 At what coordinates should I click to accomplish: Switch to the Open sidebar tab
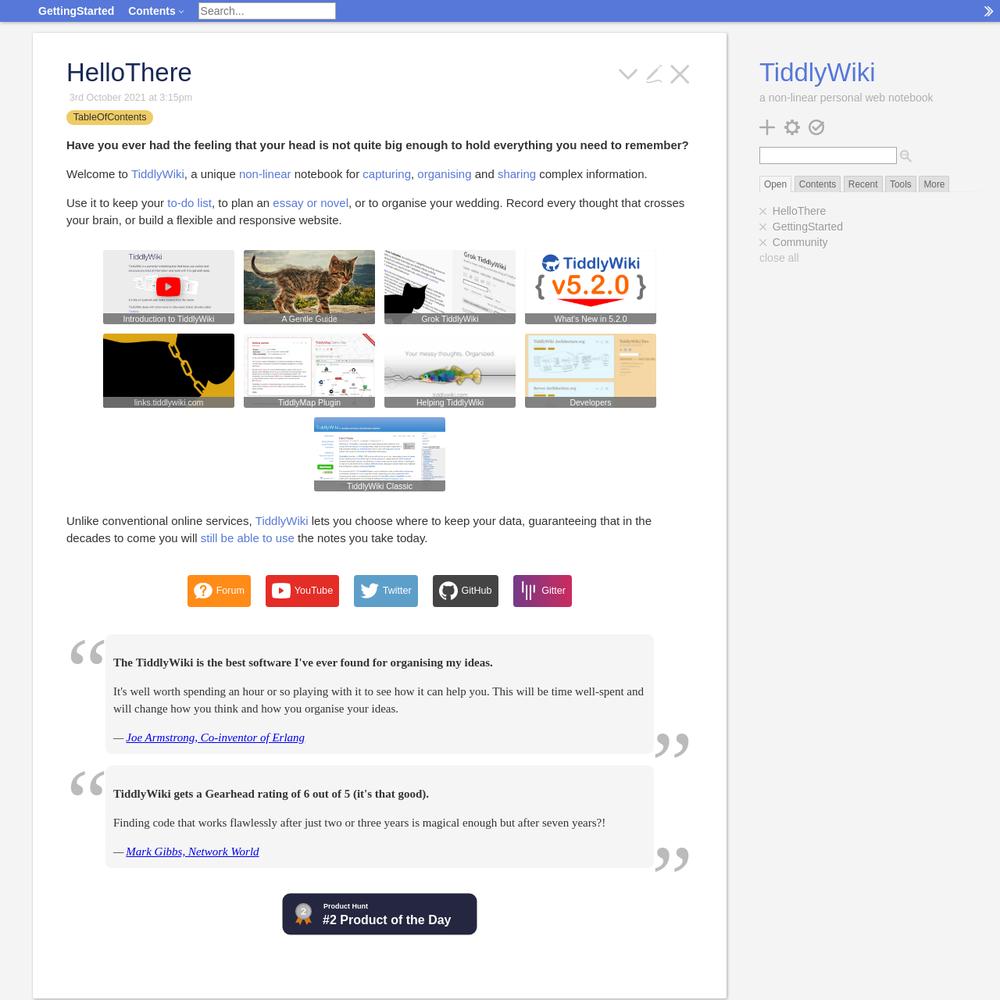pyautogui.click(x=775, y=184)
